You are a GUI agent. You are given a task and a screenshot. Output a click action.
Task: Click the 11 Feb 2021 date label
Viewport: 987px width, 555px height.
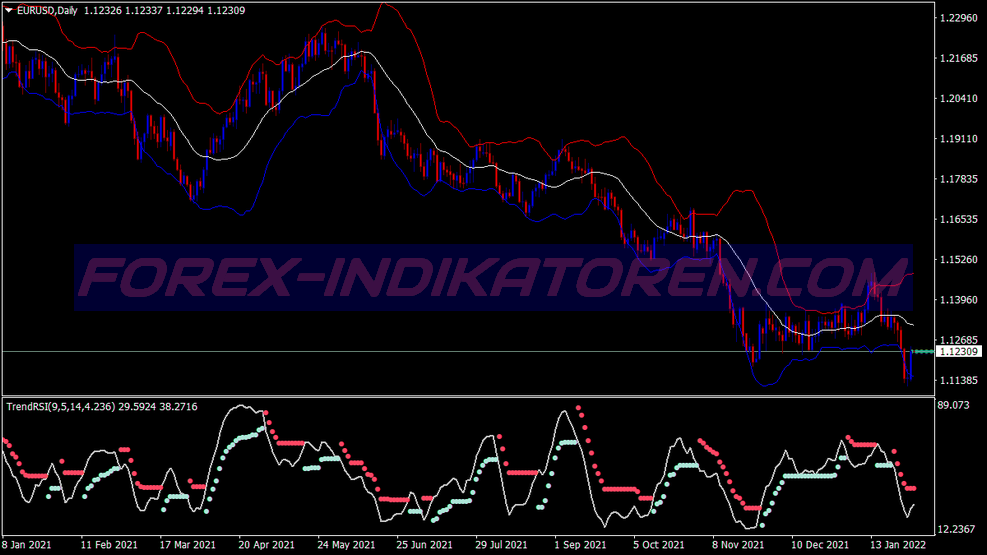(x=109, y=545)
